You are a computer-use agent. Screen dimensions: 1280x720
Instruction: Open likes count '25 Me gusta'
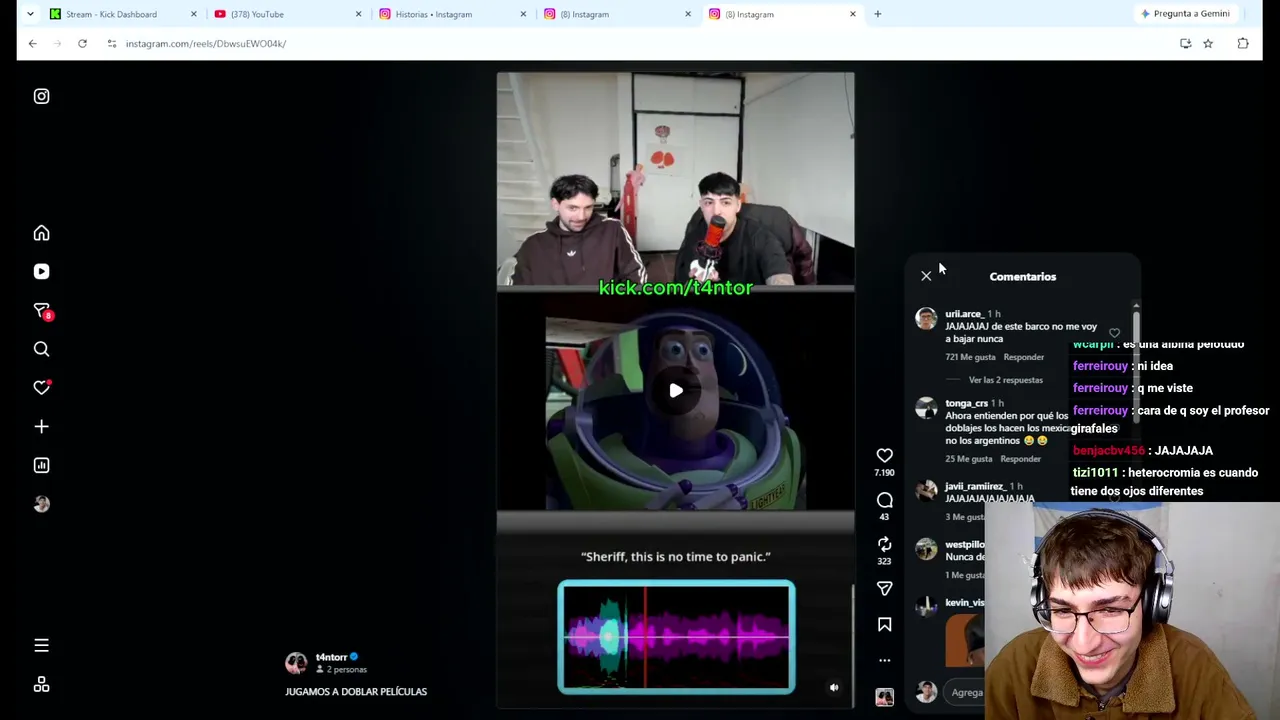click(x=969, y=459)
